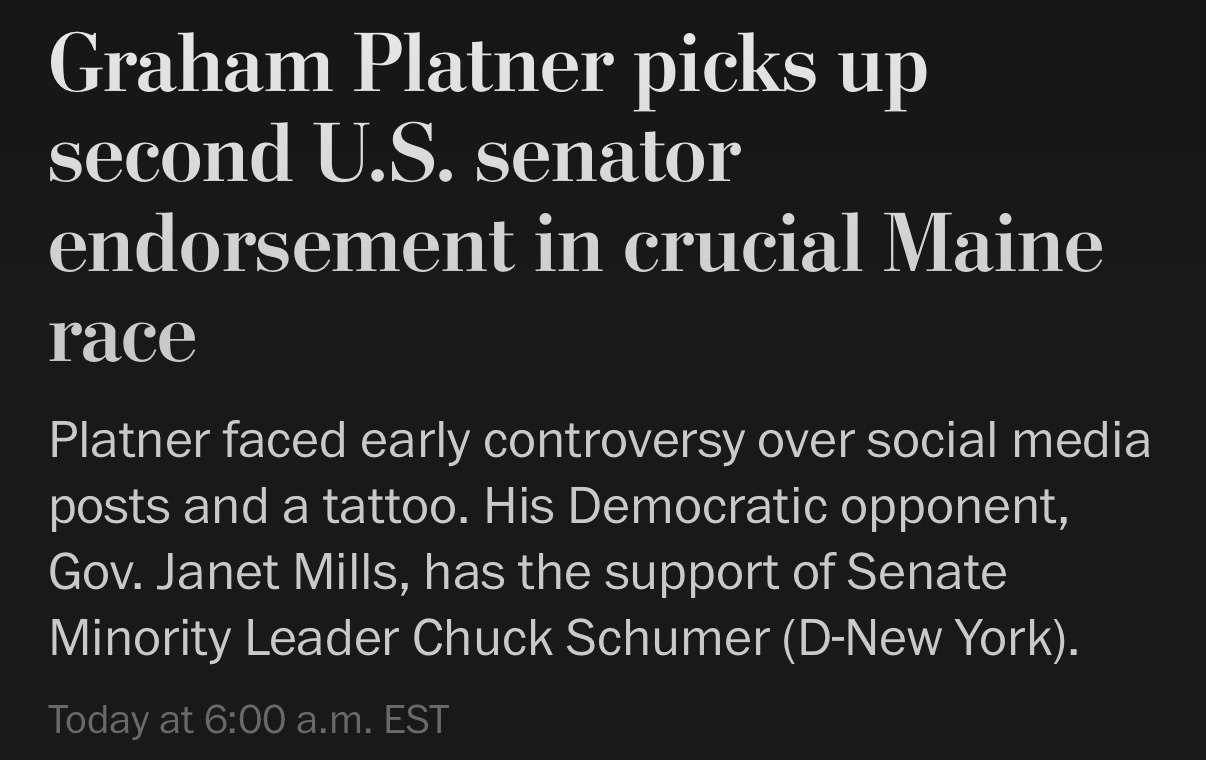Click the word "second" in the headline
Image resolution: width=1206 pixels, height=760 pixels.
(x=170, y=155)
